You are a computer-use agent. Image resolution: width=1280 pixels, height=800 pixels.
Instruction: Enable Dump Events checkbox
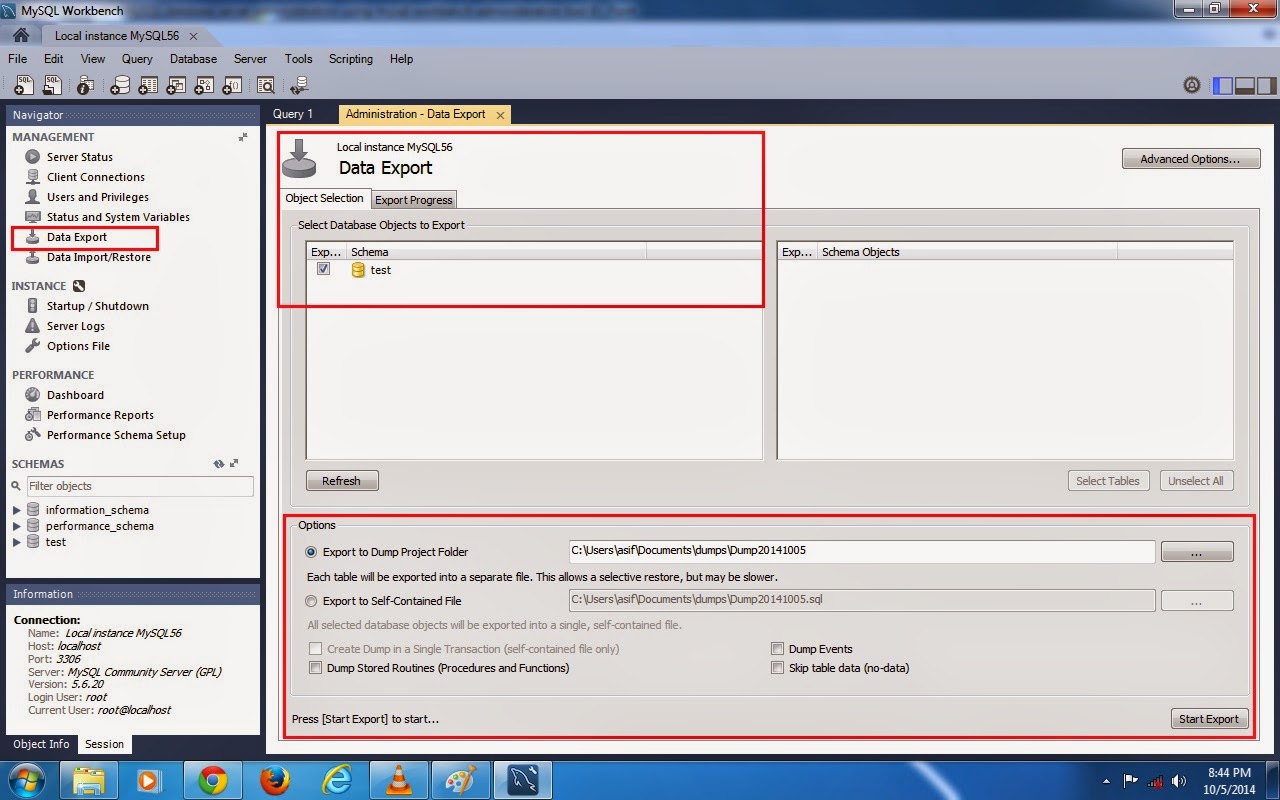click(x=777, y=649)
